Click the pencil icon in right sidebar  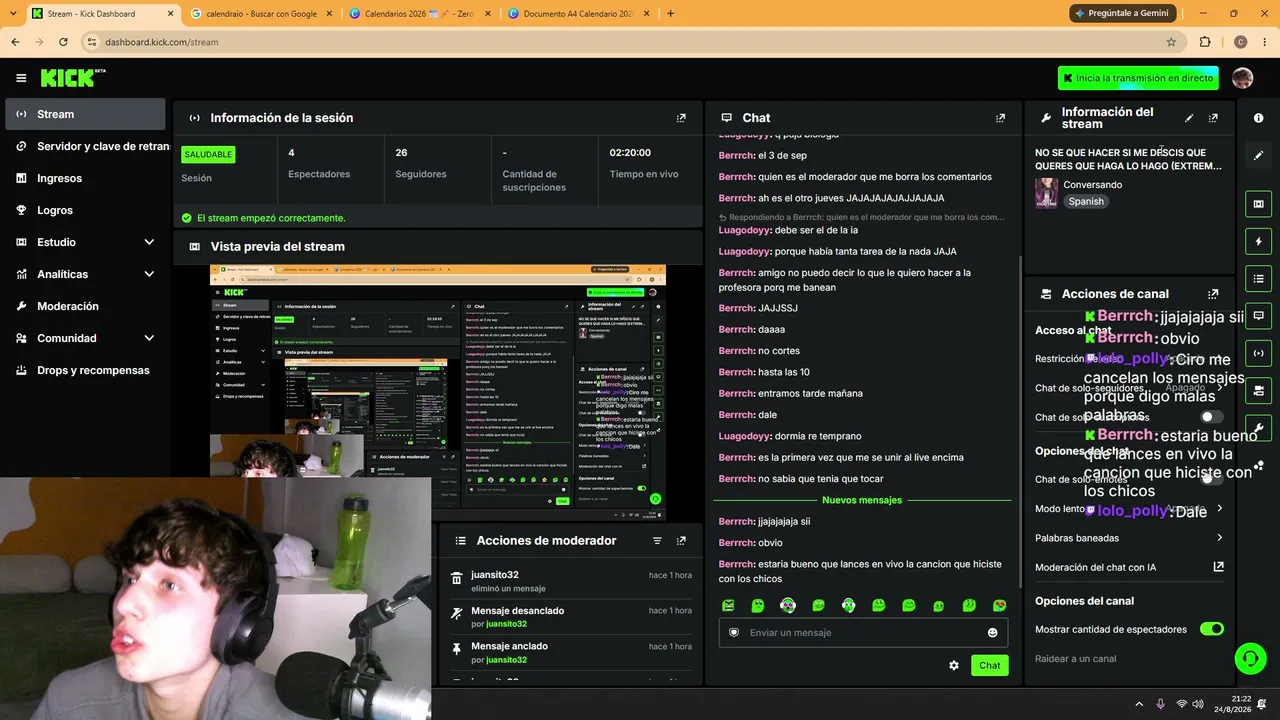1258,156
